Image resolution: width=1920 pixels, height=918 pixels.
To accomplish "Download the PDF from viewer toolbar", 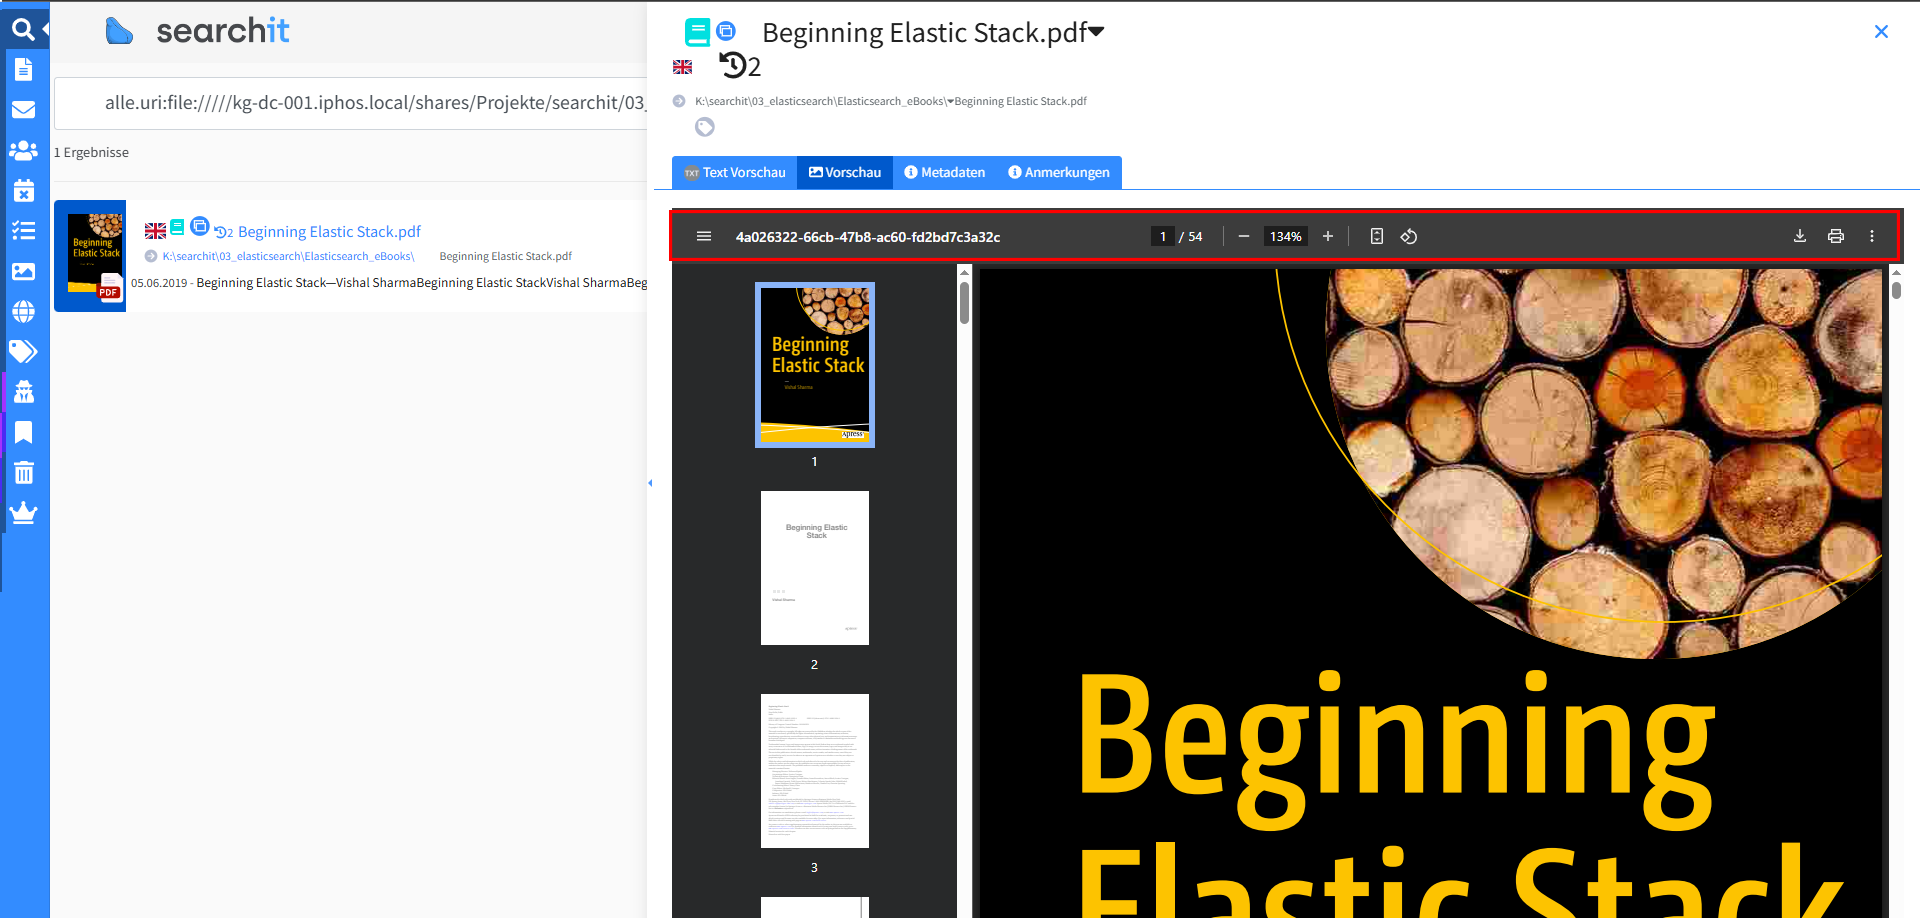I will pyautogui.click(x=1799, y=236).
